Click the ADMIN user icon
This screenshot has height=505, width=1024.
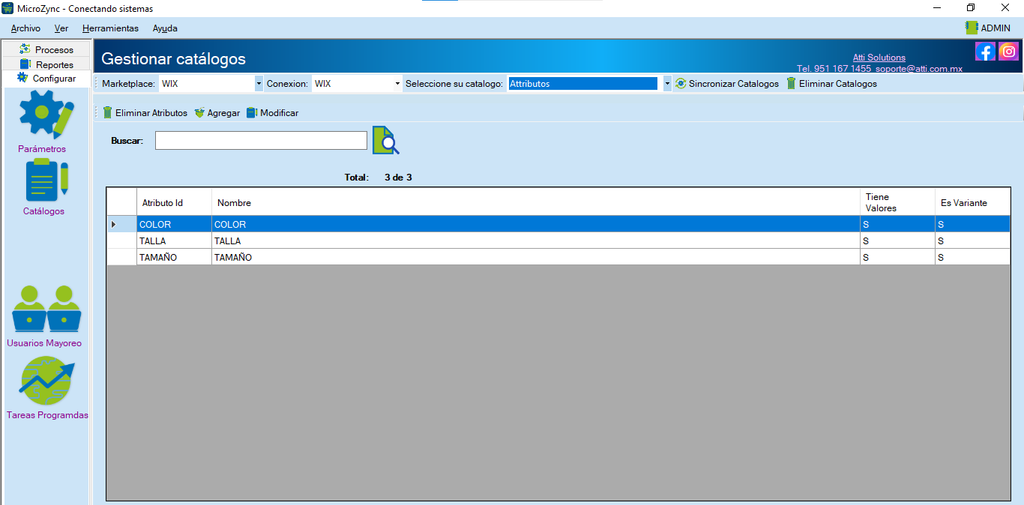(972, 28)
